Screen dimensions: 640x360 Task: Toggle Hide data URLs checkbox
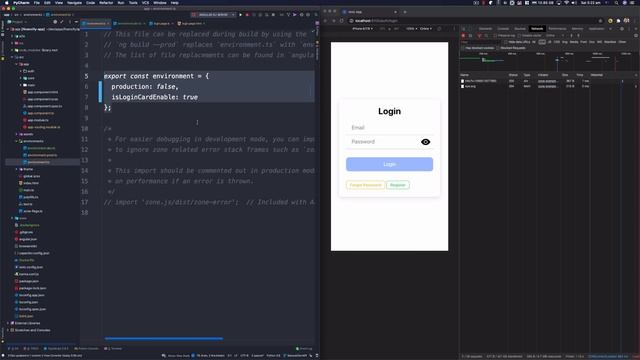click(506, 42)
